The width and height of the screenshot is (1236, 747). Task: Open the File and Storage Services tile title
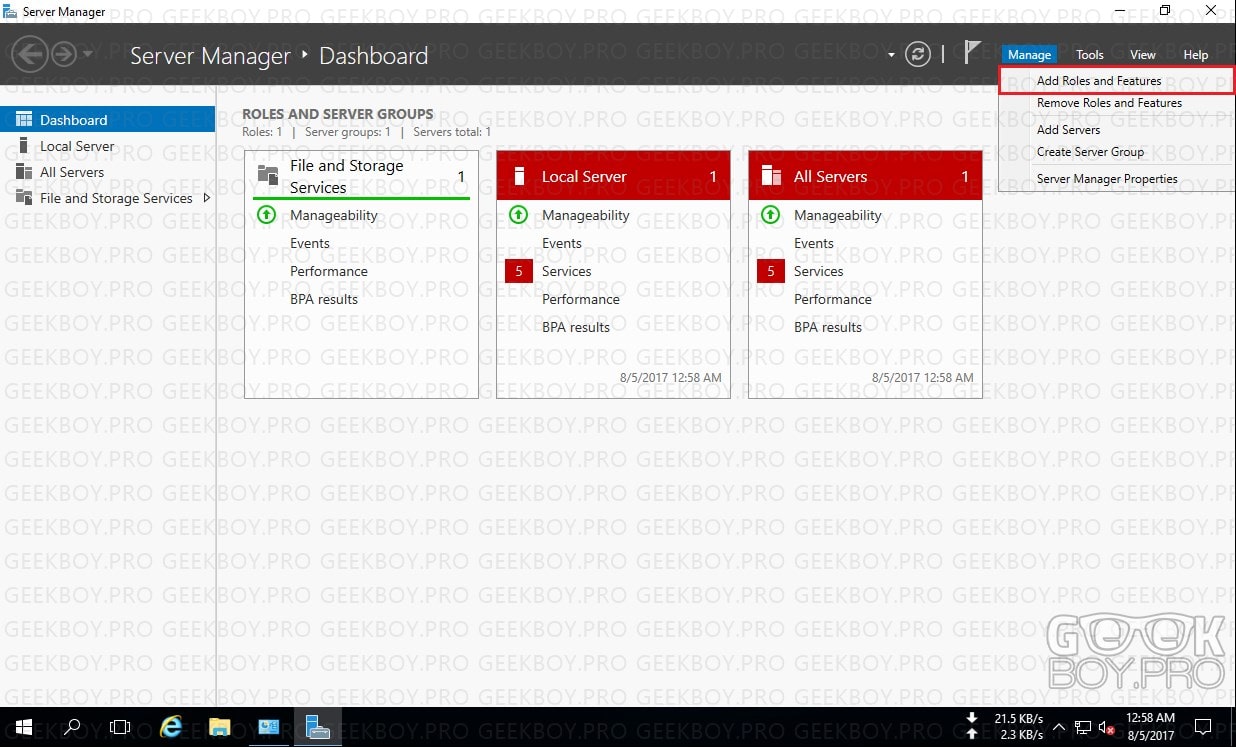point(346,177)
